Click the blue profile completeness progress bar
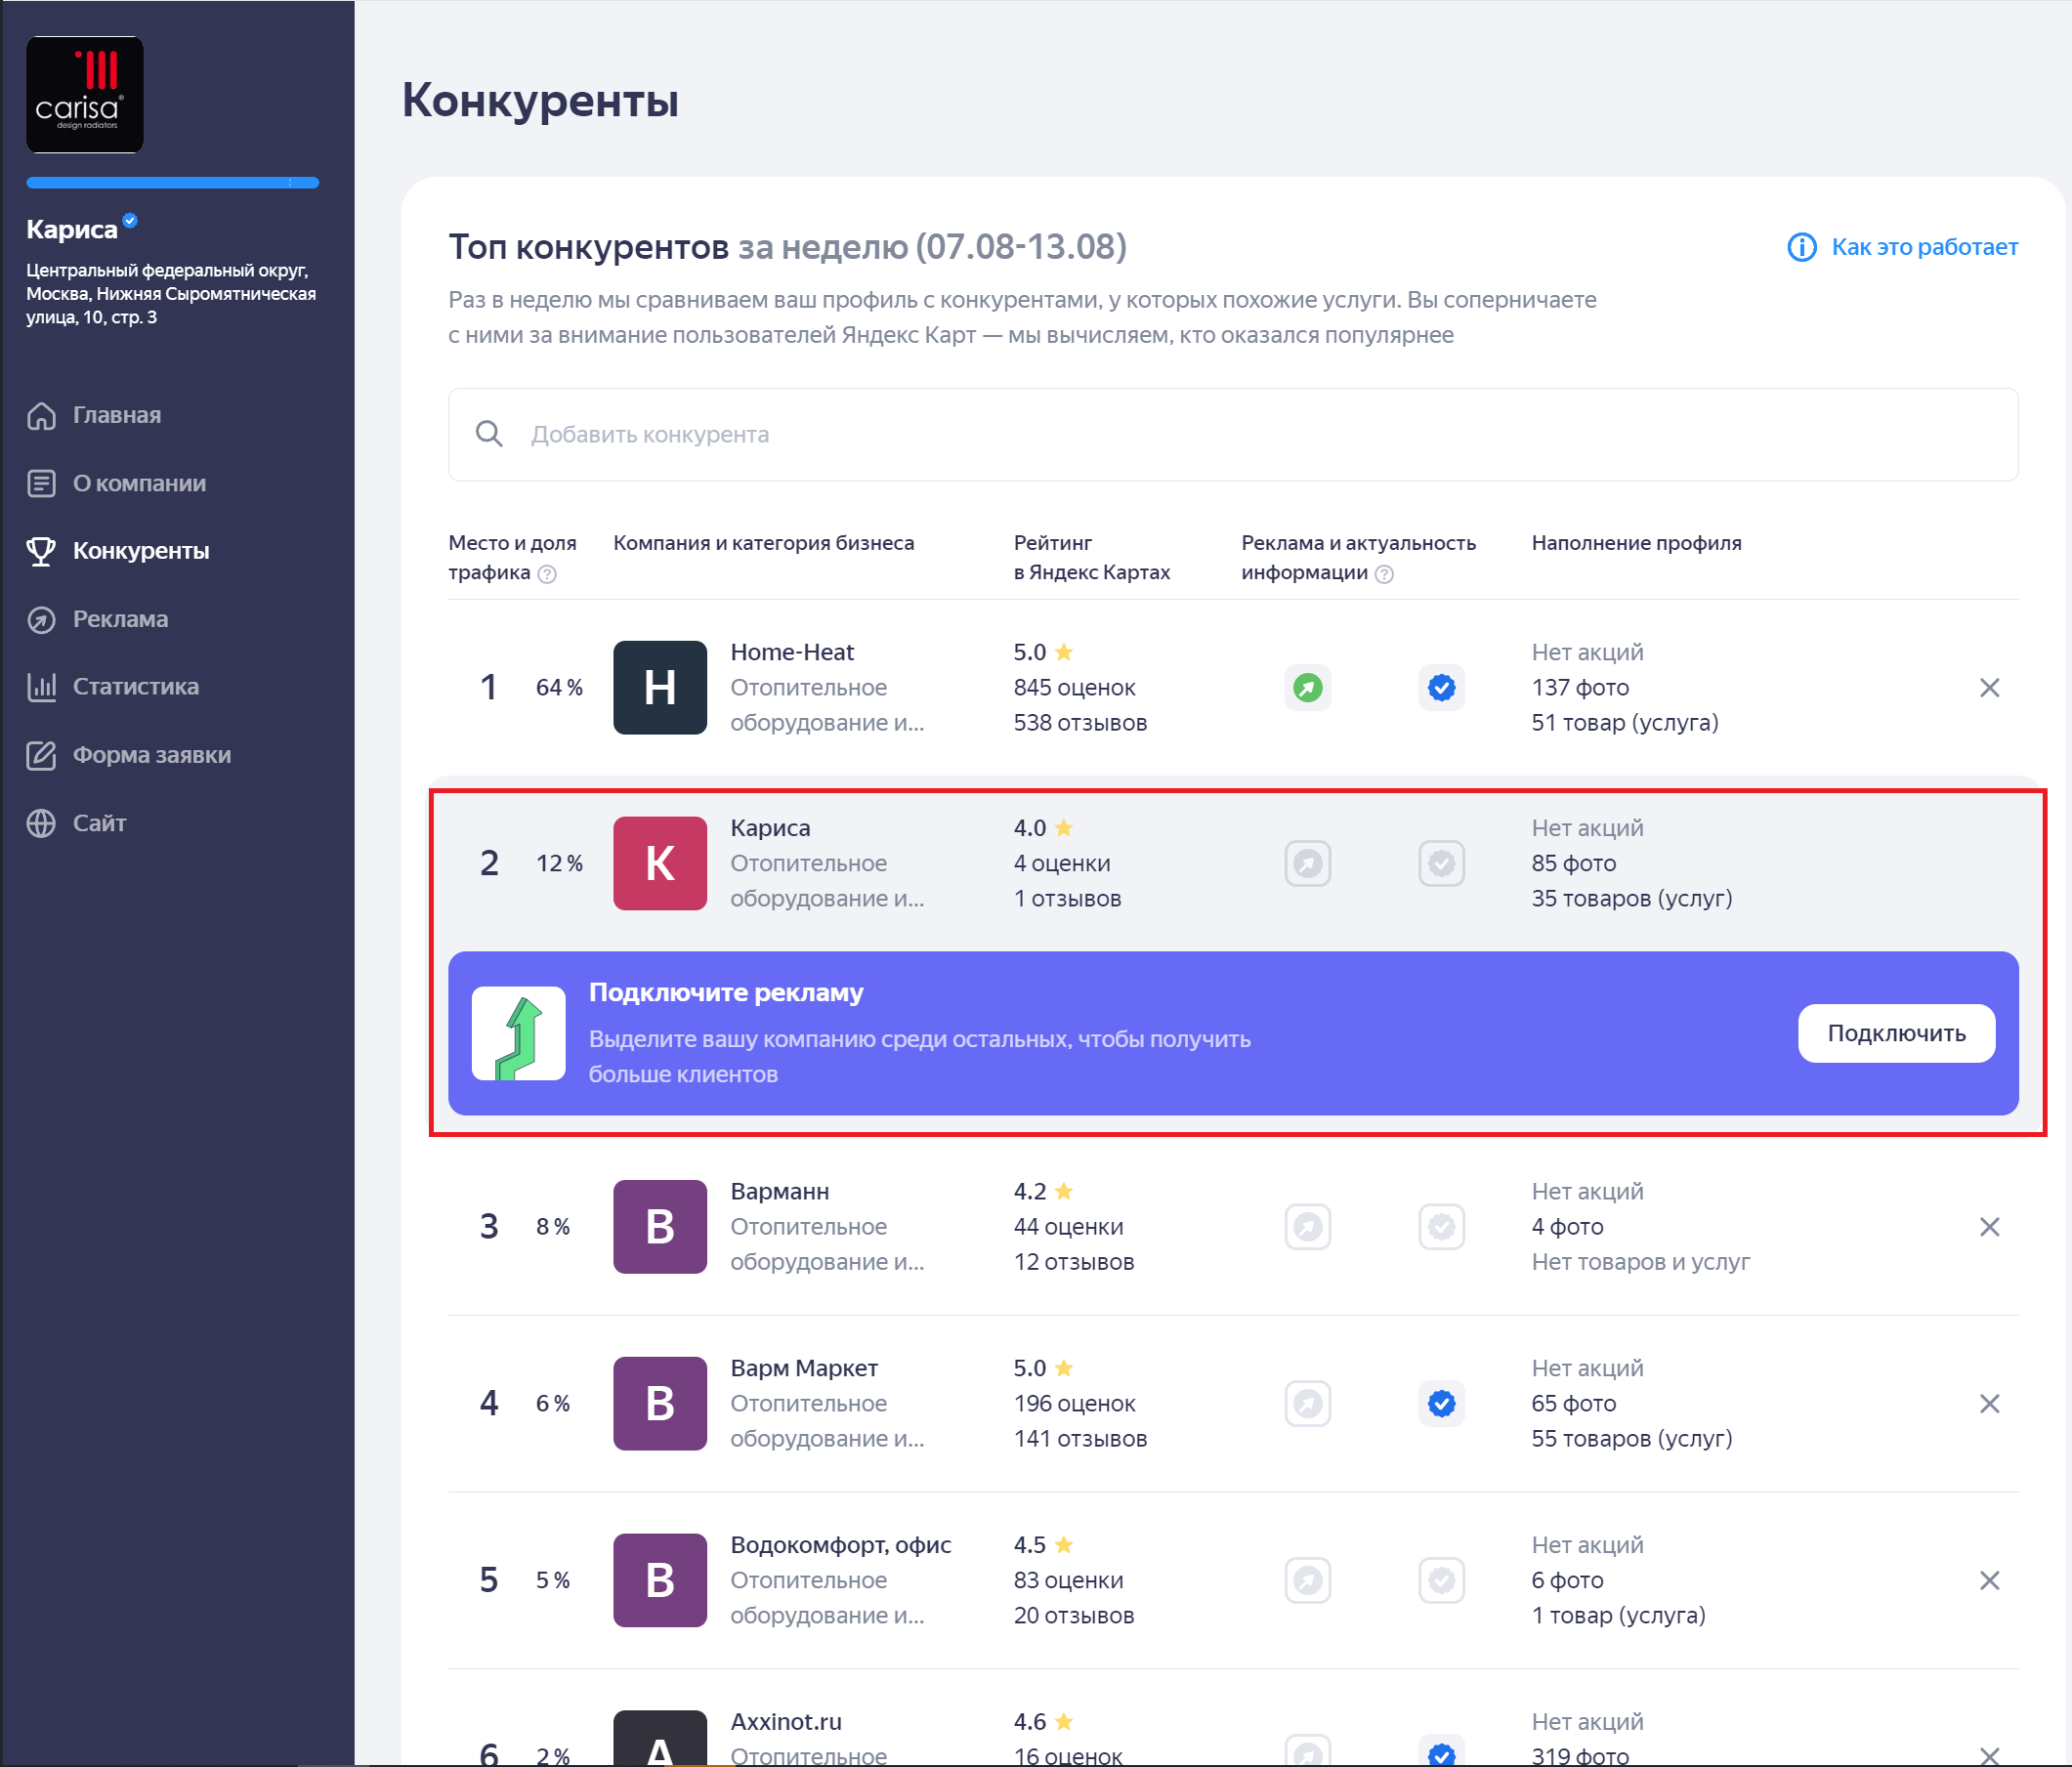Viewport: 2072px width, 1767px height. (x=172, y=183)
